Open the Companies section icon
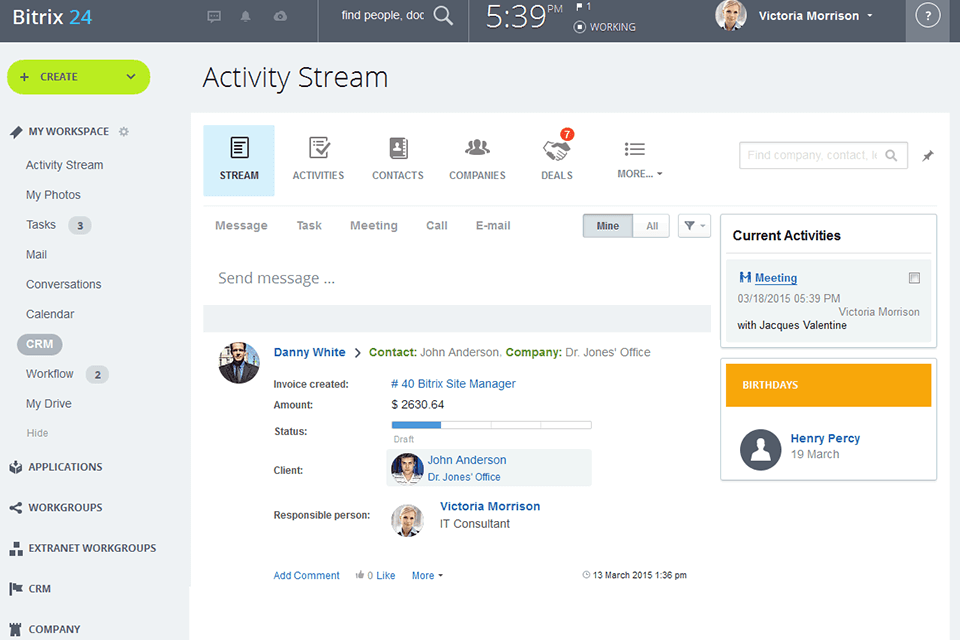Image resolution: width=960 pixels, height=640 pixels. point(478,148)
